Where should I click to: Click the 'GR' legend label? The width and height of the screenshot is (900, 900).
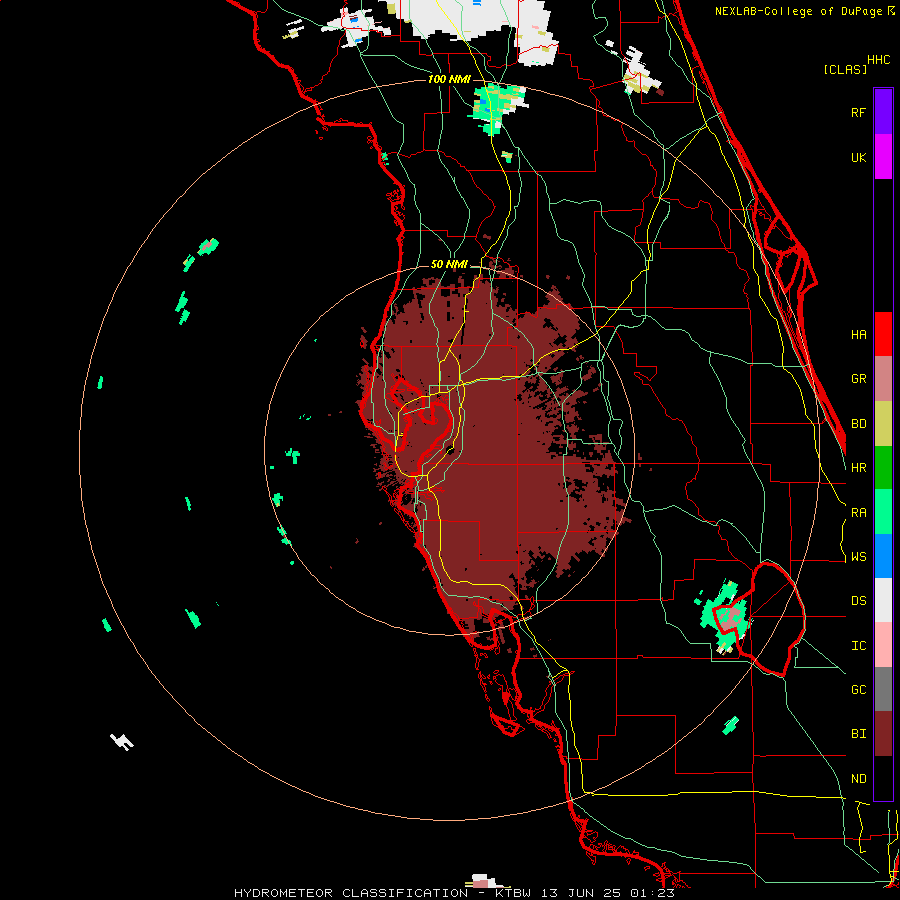[858, 379]
